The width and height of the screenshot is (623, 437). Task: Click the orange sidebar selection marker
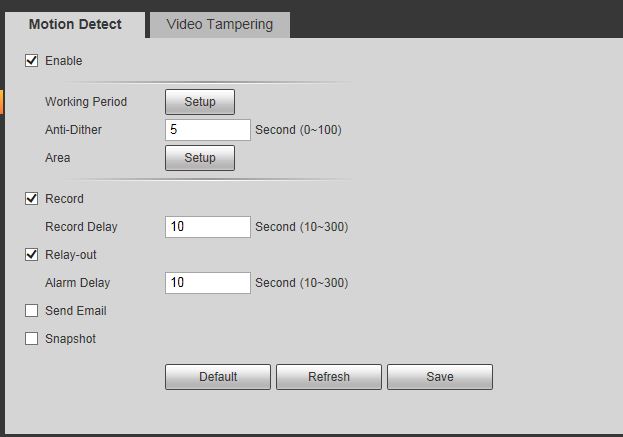[2, 102]
